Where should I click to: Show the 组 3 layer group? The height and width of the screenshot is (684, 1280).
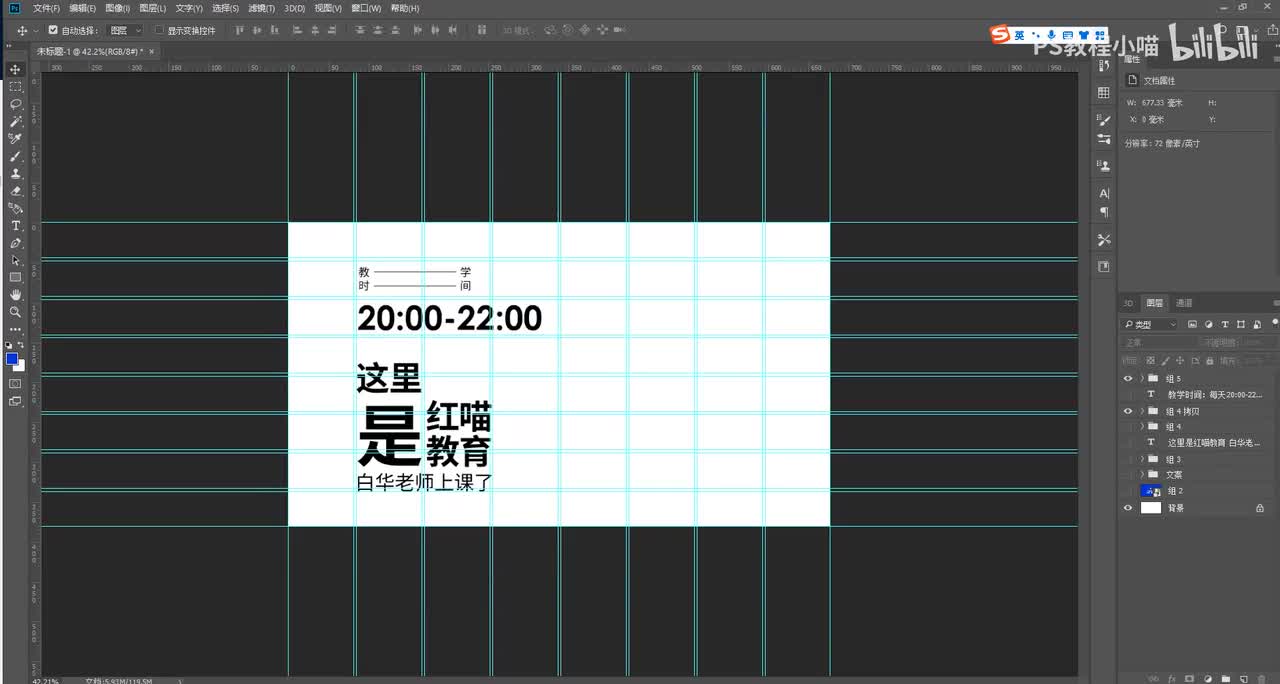(x=1129, y=459)
